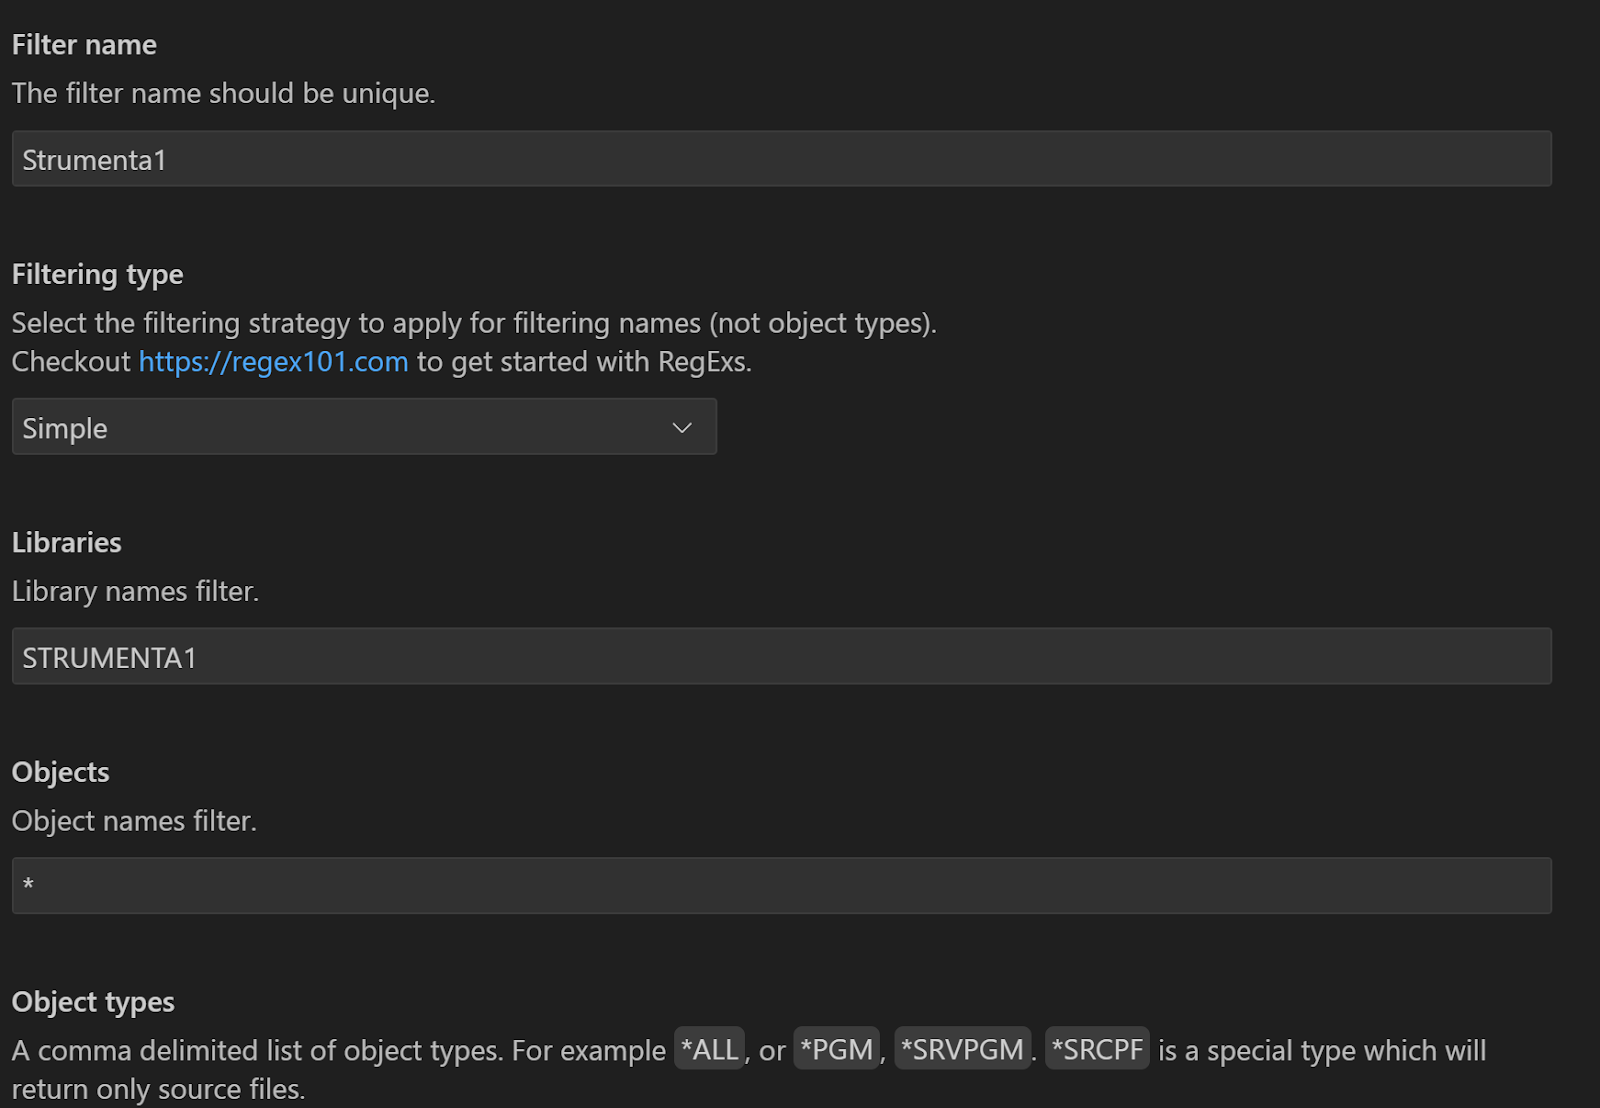Click the "Object names filter." description

(134, 821)
